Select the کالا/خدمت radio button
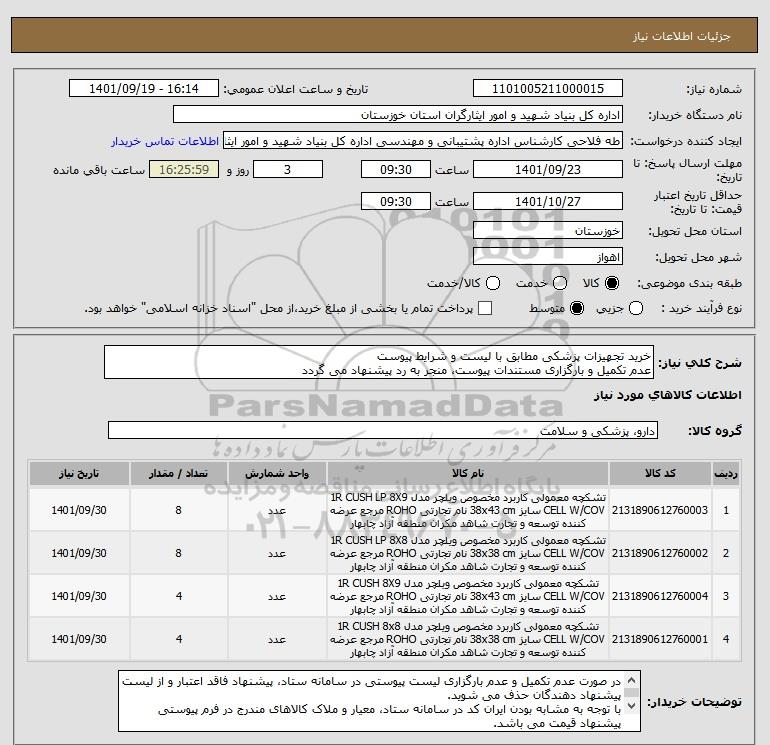Viewport: 770px width, 745px height. 493,283
